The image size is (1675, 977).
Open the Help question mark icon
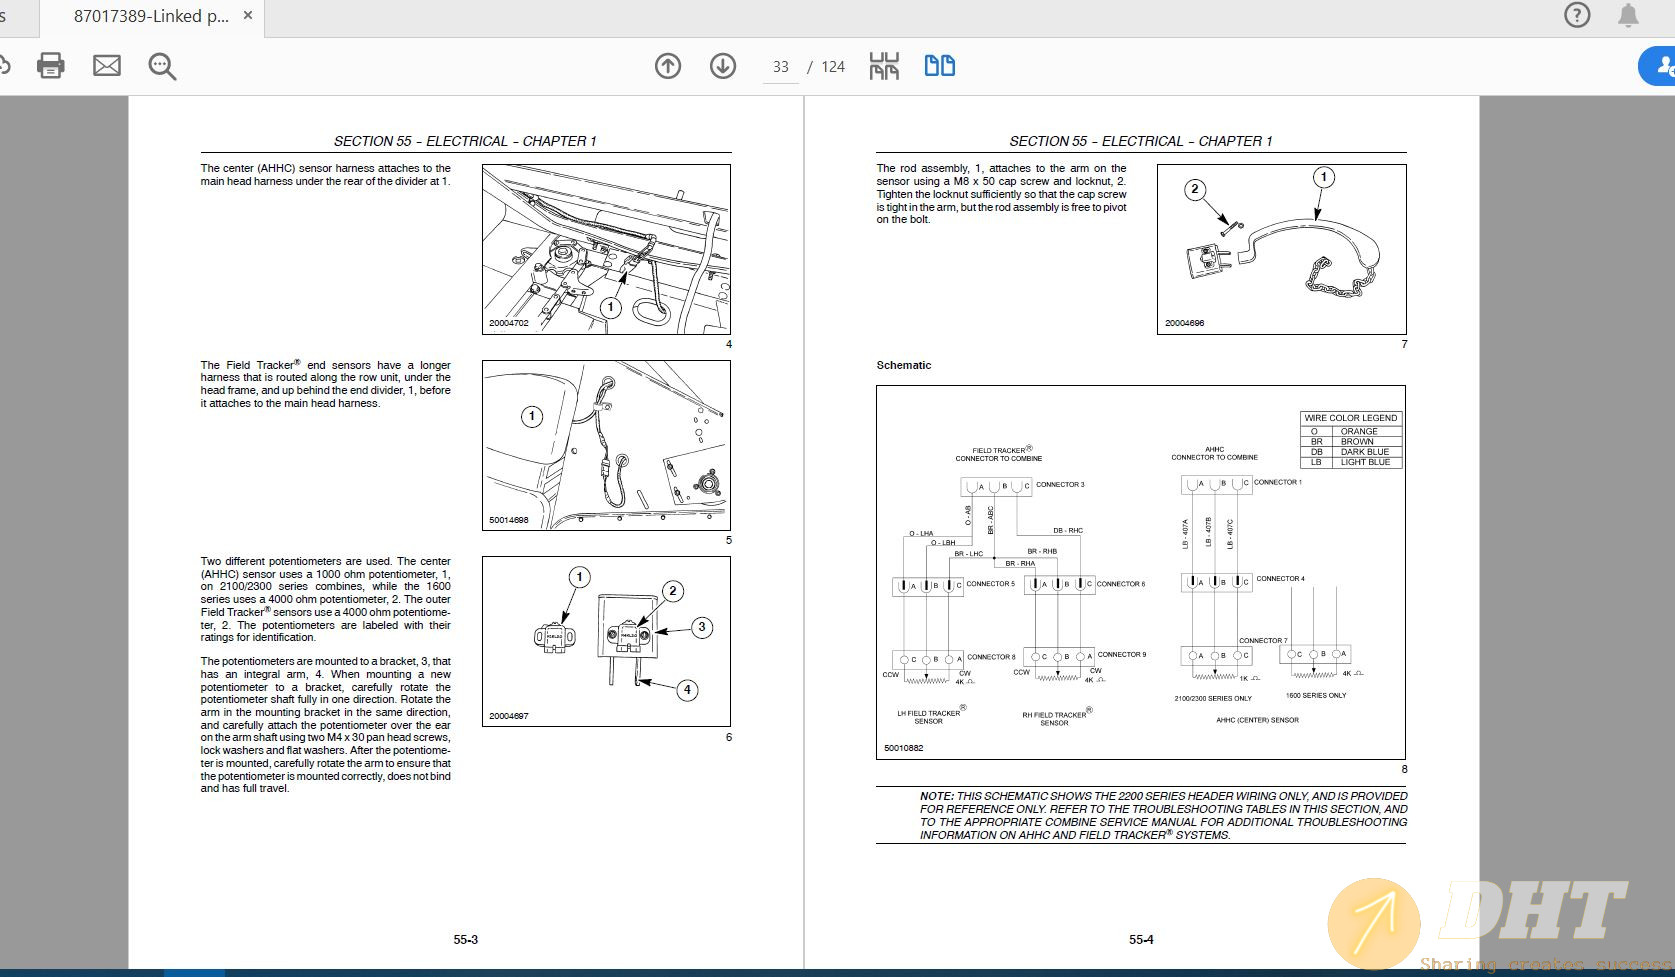click(1577, 15)
